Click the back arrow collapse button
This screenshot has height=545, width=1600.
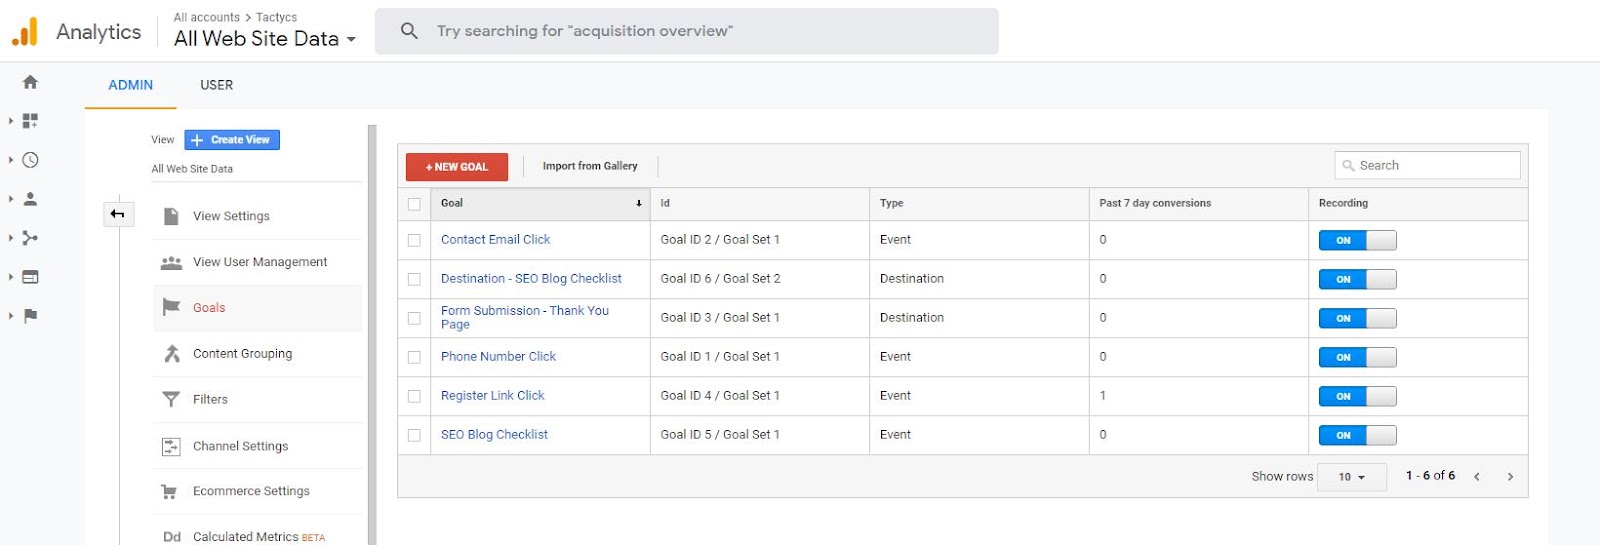pyautogui.click(x=118, y=214)
